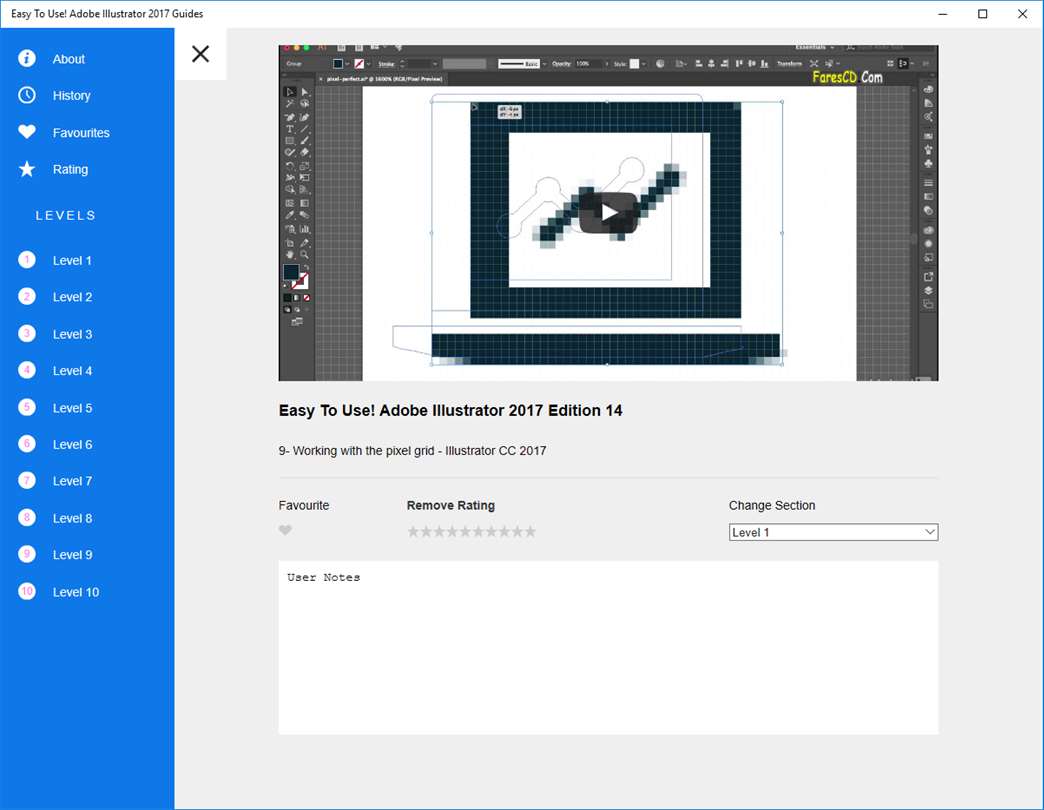
Task: Navigate to Level 10
Action: [75, 592]
